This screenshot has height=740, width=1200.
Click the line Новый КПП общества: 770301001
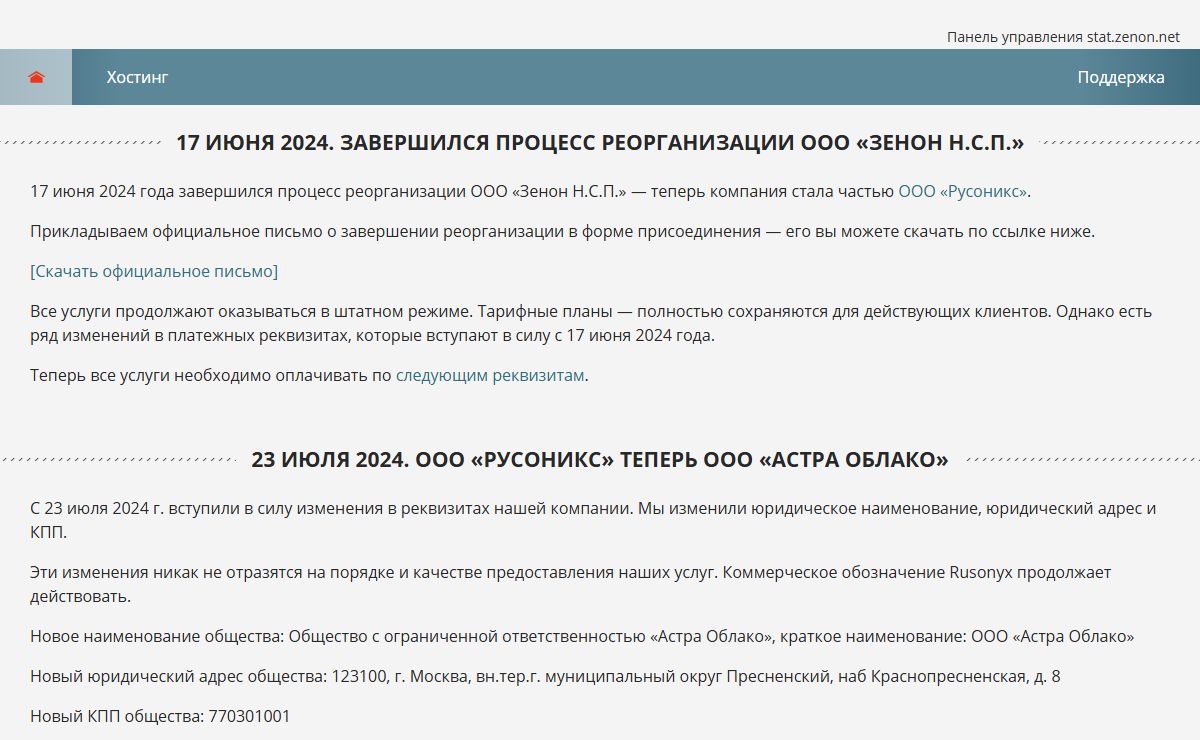[160, 716]
